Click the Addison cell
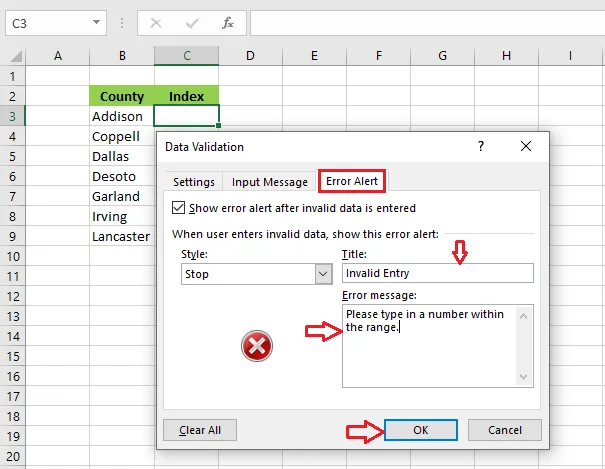The width and height of the screenshot is (605, 469). 122,116
